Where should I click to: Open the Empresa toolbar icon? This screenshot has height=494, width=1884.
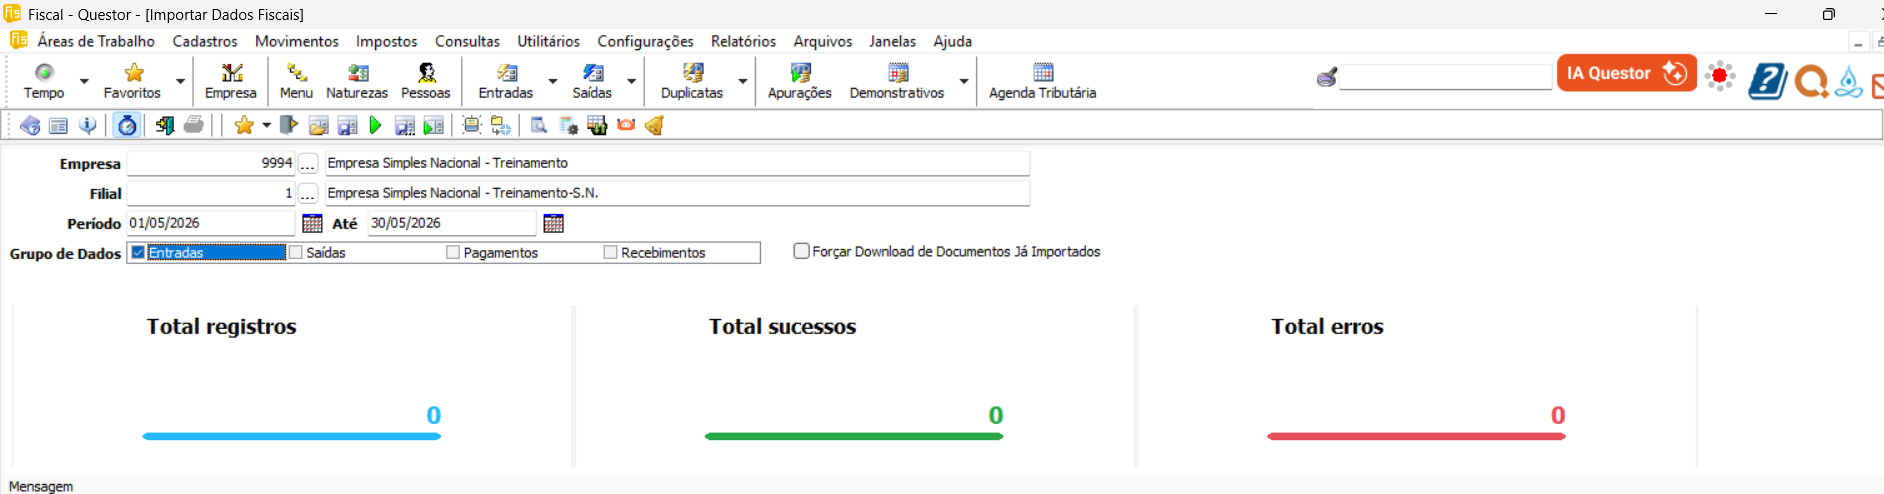231,81
